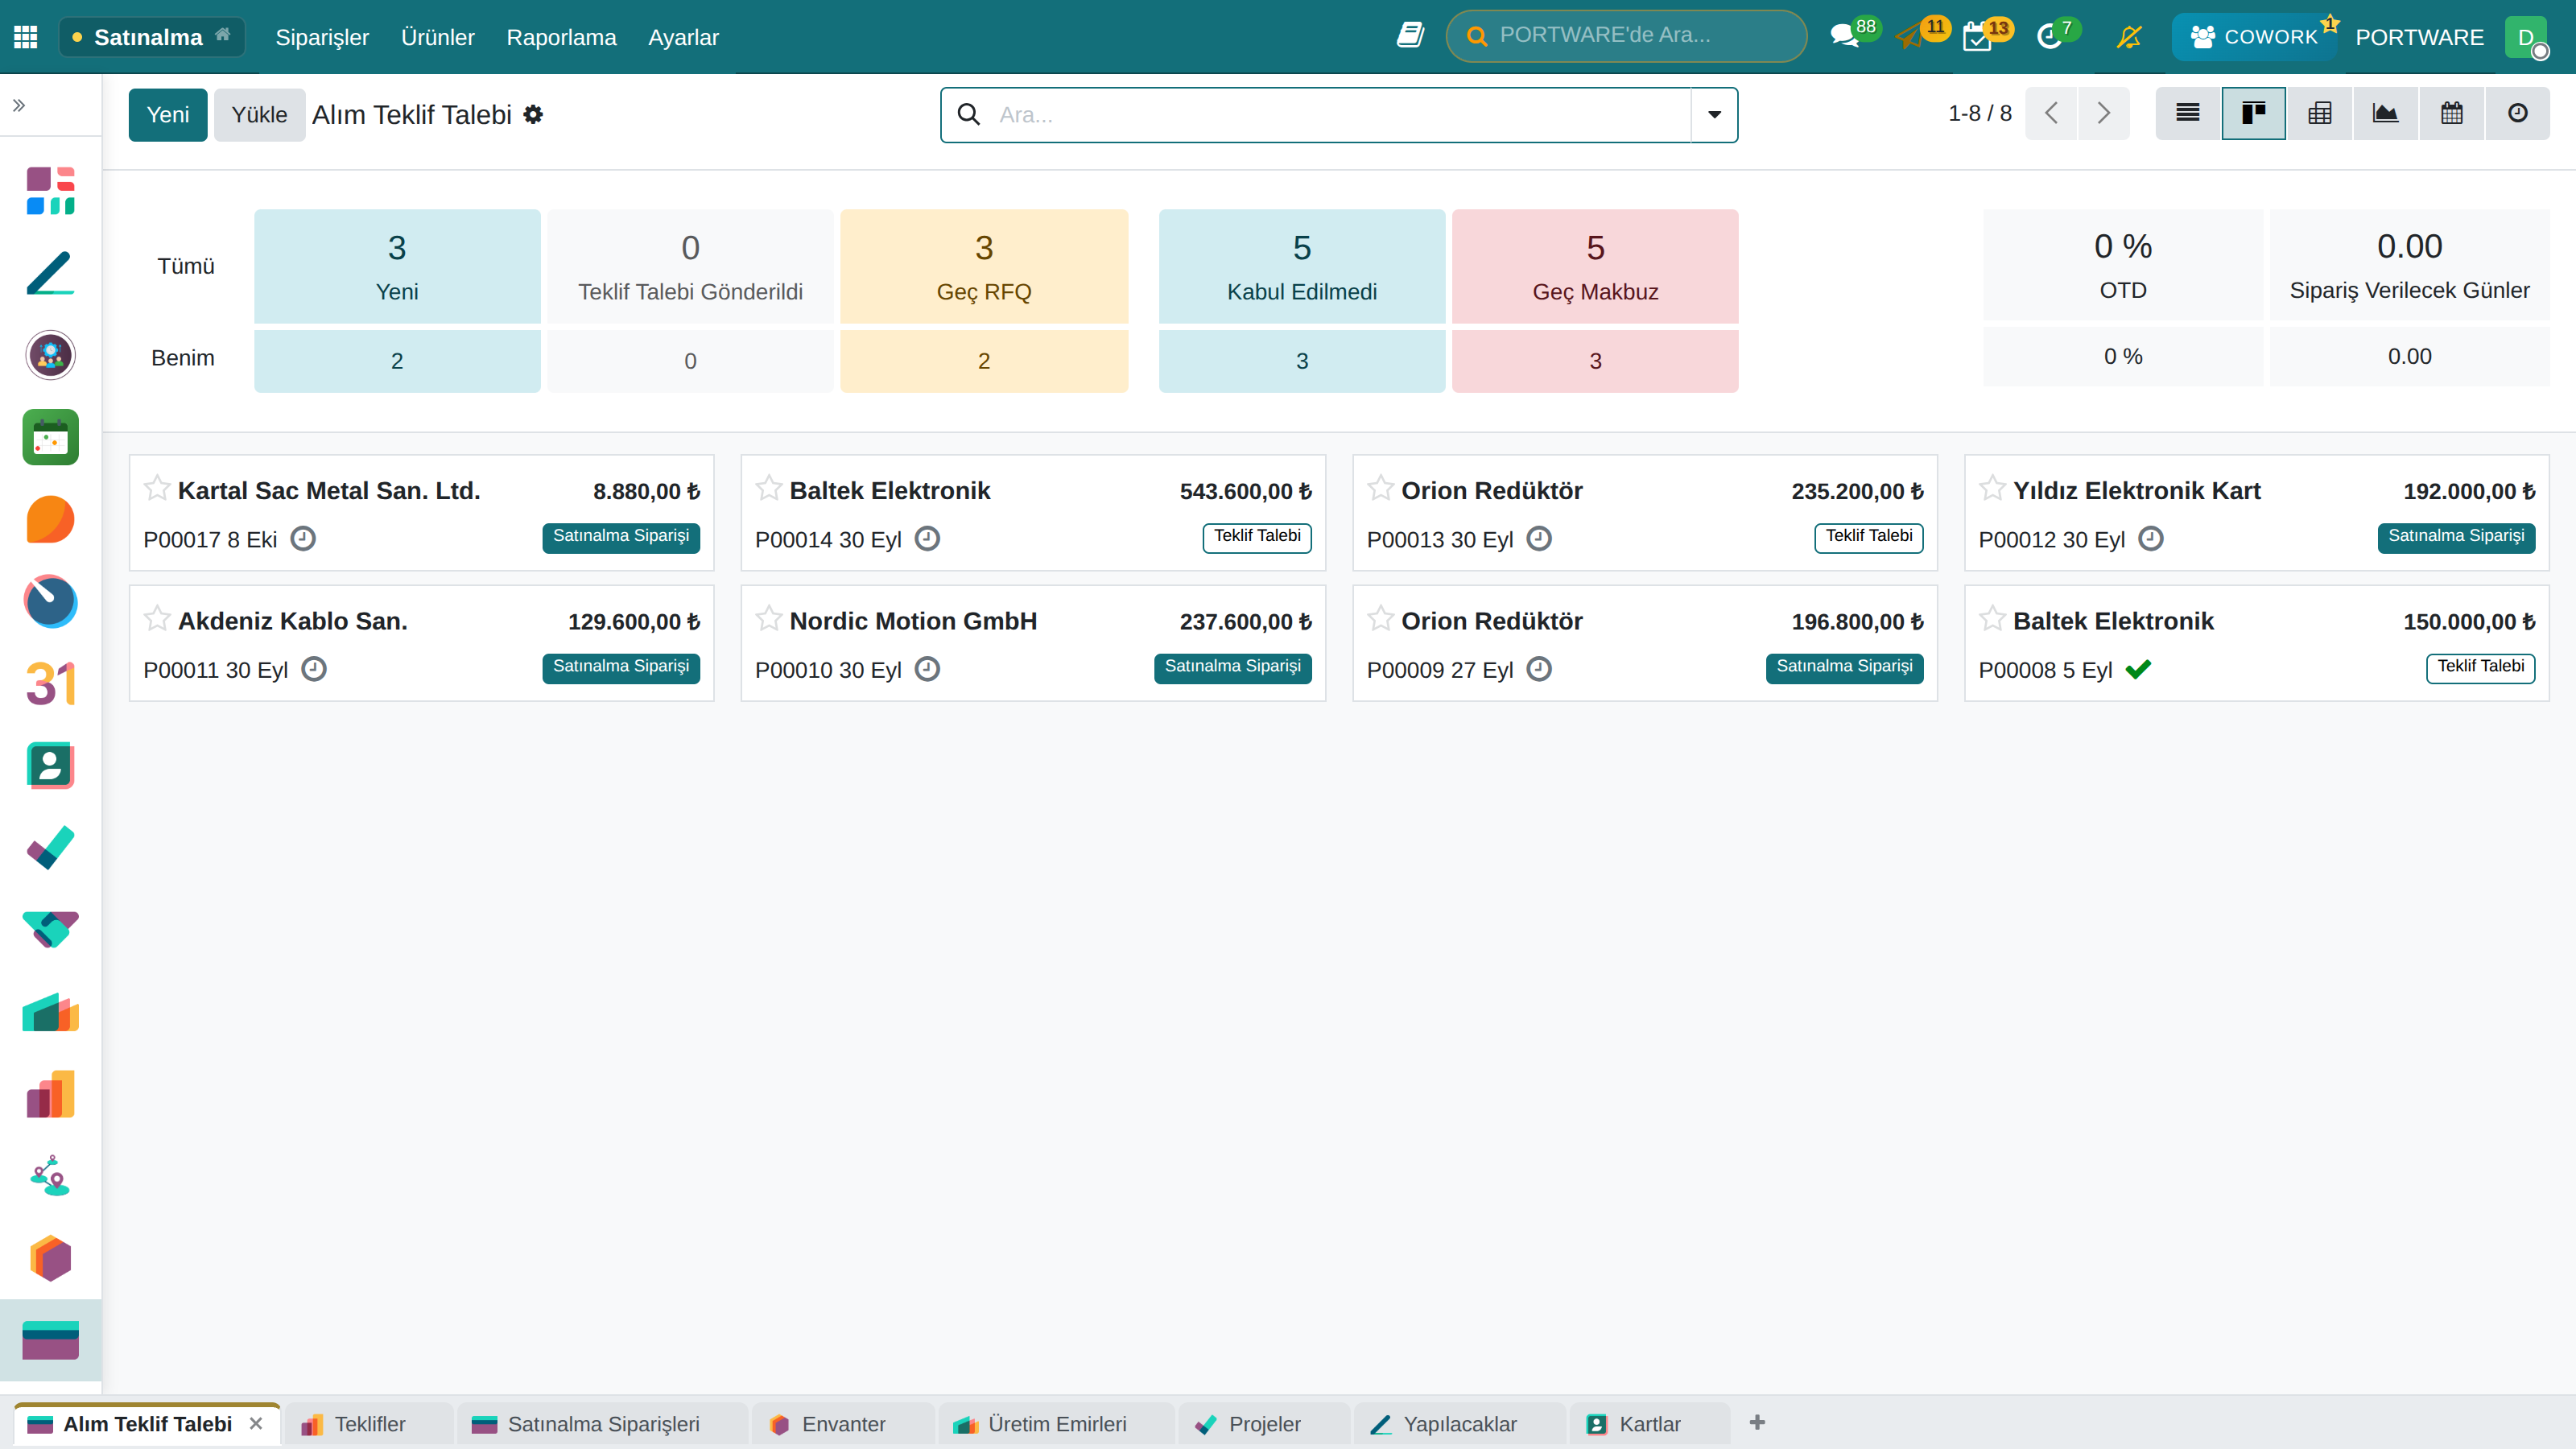Viewport: 2576px width, 1449px height.
Task: Open the Raporlama menu
Action: [561, 37]
